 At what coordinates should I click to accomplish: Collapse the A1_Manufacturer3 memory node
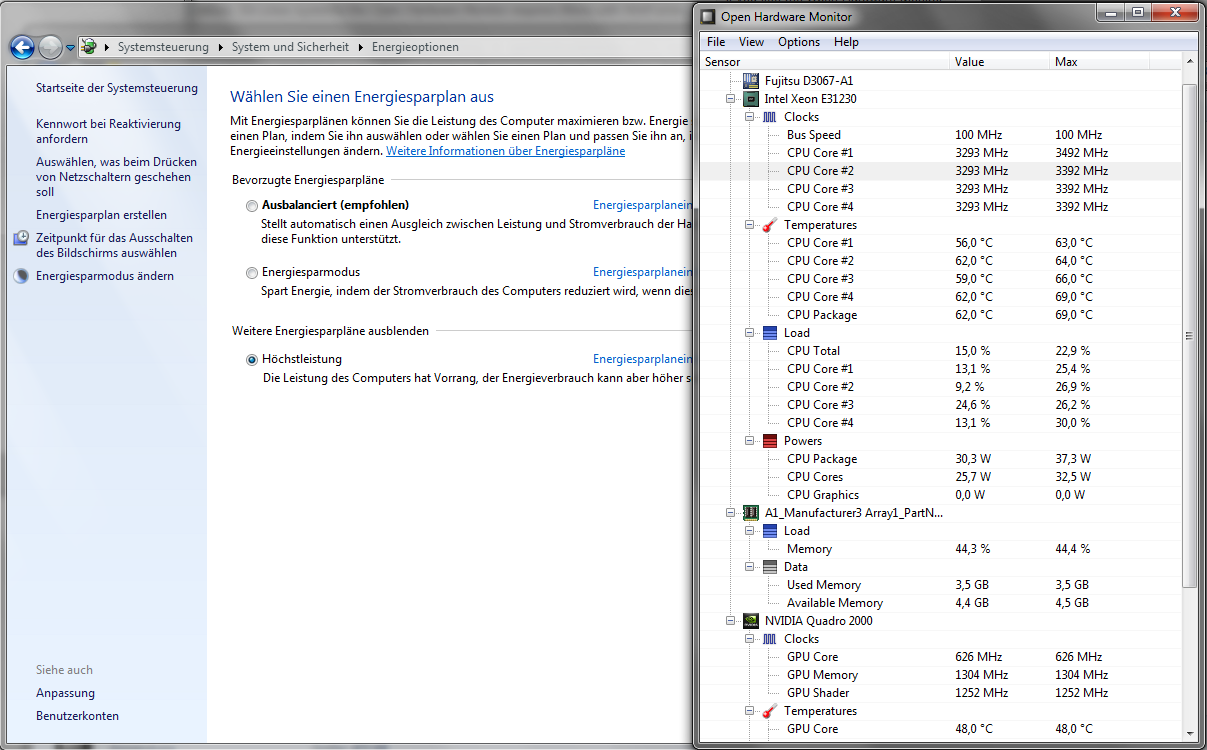click(732, 513)
